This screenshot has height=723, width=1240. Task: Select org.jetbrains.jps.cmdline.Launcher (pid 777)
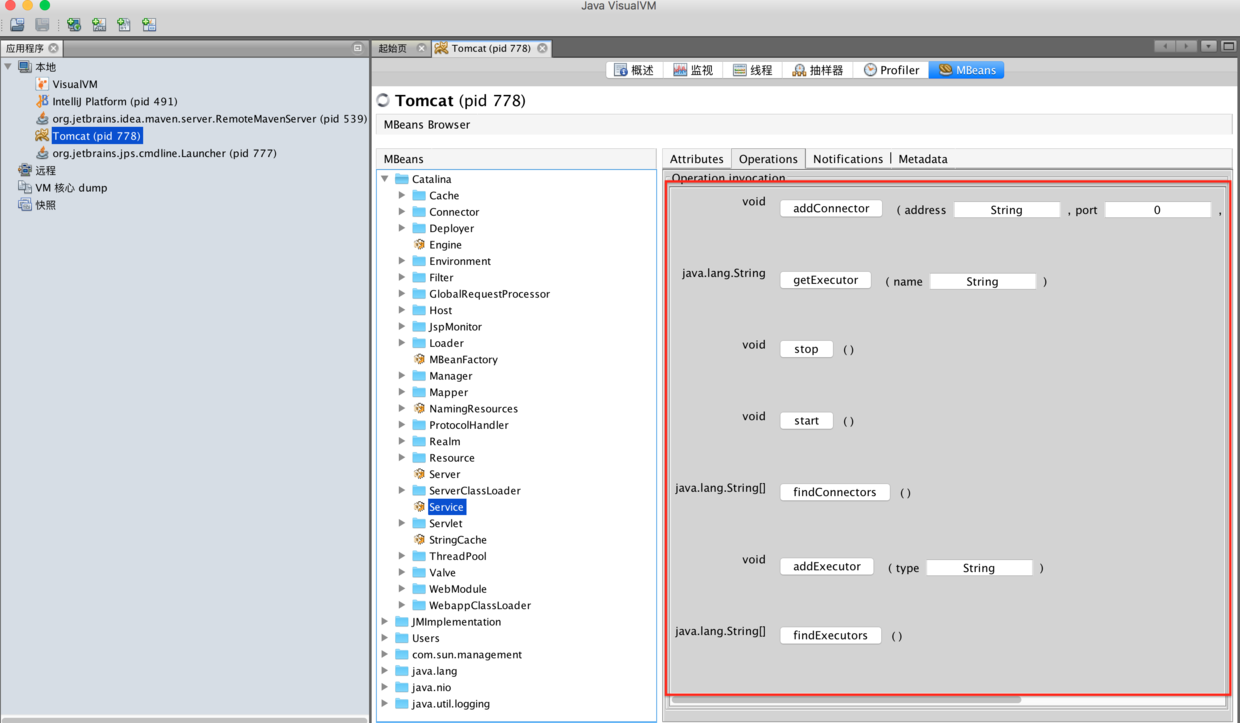click(164, 153)
